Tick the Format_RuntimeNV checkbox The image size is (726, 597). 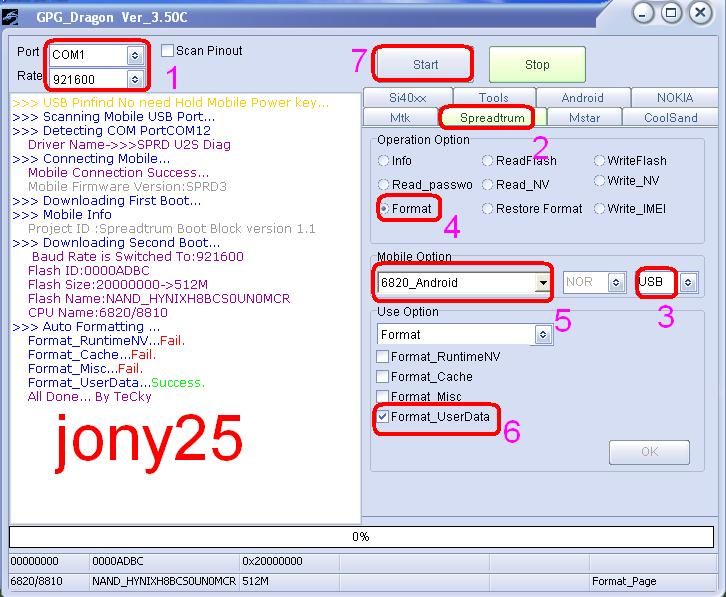[383, 357]
